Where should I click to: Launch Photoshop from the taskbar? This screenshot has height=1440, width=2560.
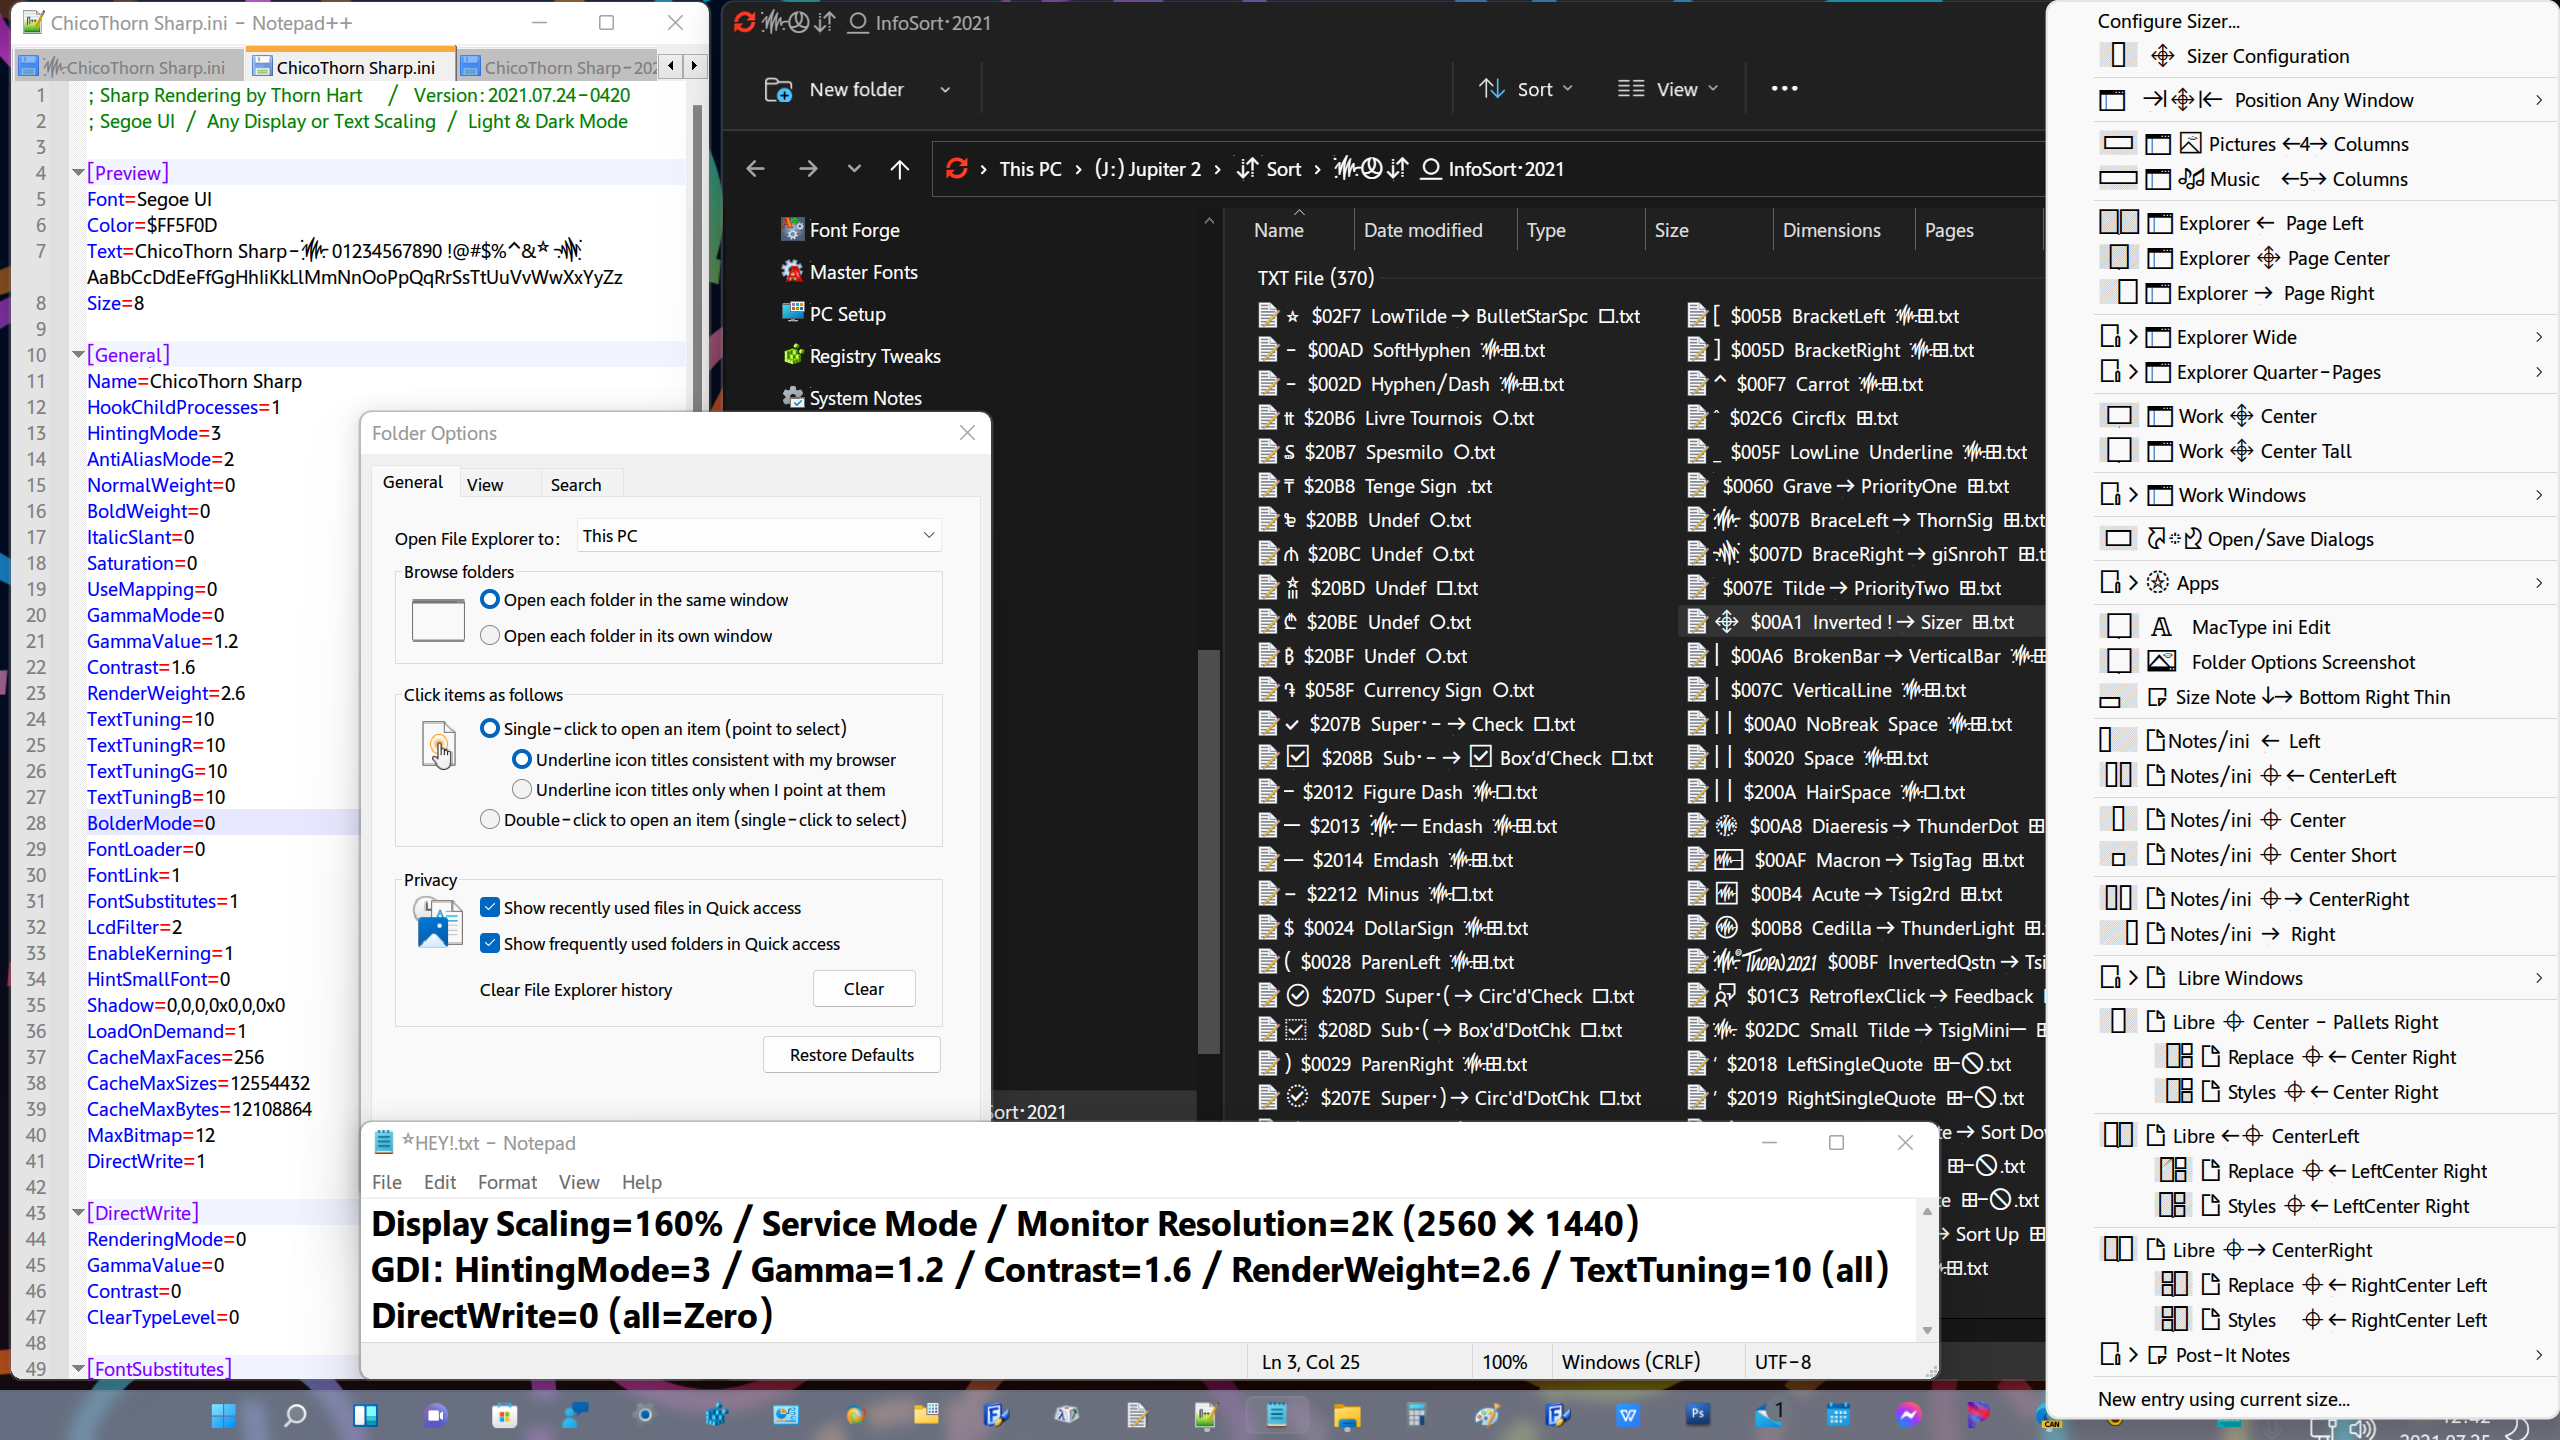coord(1697,1414)
